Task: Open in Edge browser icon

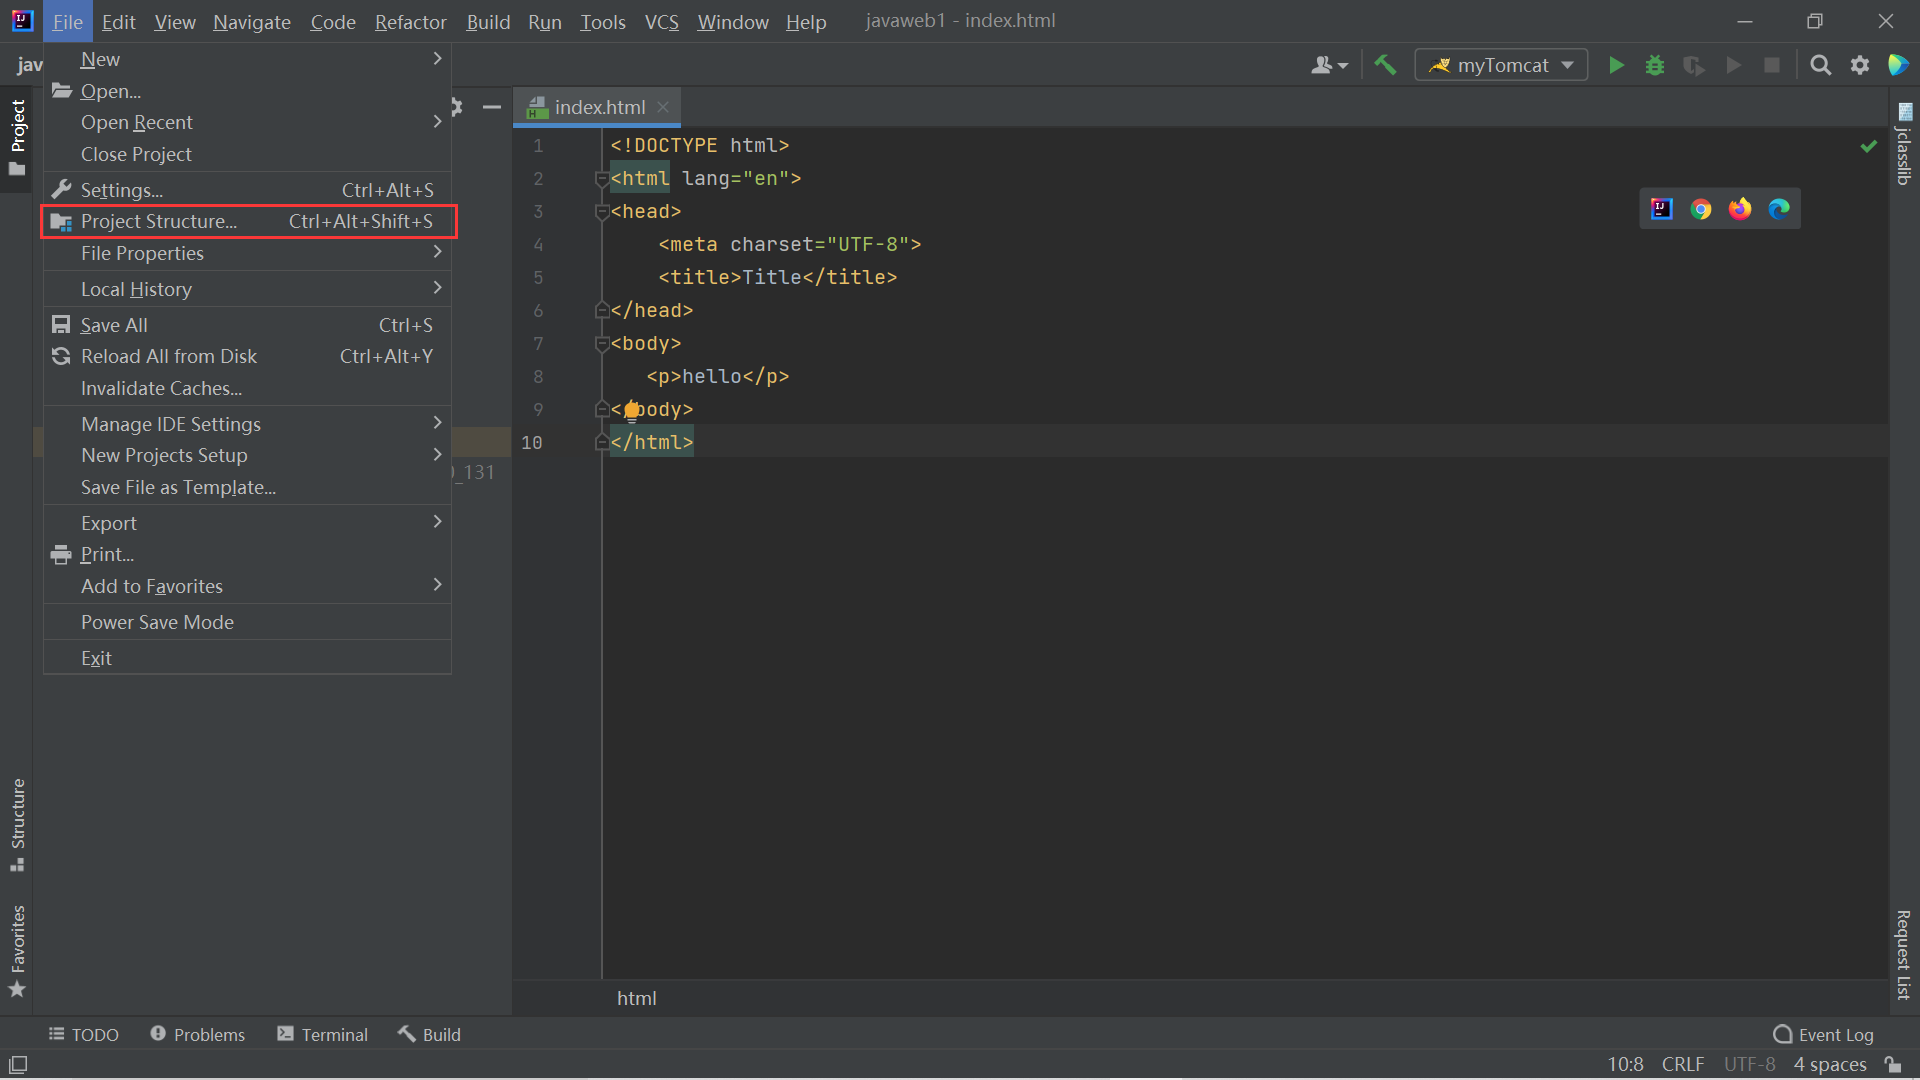Action: 1779,209
